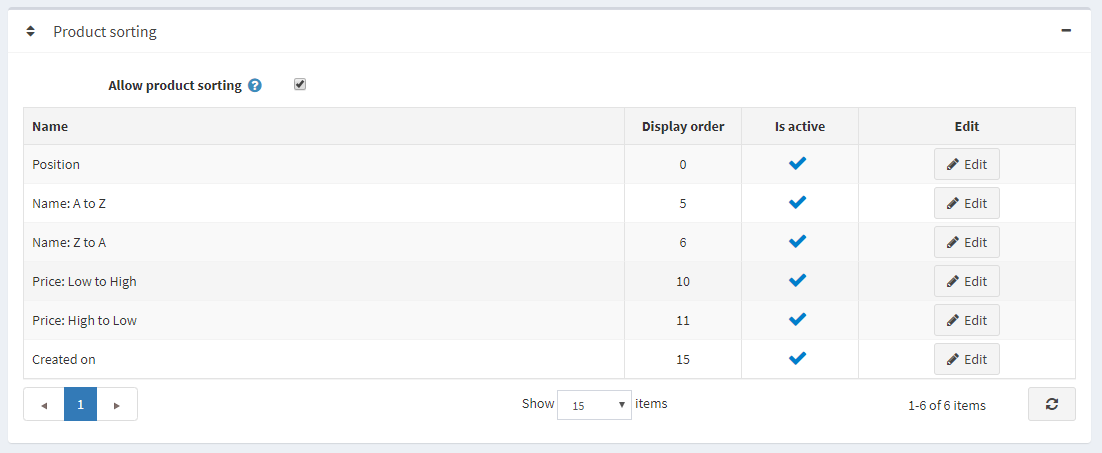Click the refresh icon button
This screenshot has width=1102, height=453.
pos(1051,404)
